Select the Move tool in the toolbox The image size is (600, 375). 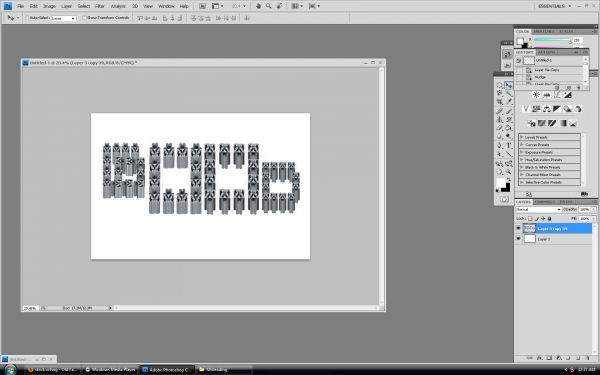pos(509,85)
